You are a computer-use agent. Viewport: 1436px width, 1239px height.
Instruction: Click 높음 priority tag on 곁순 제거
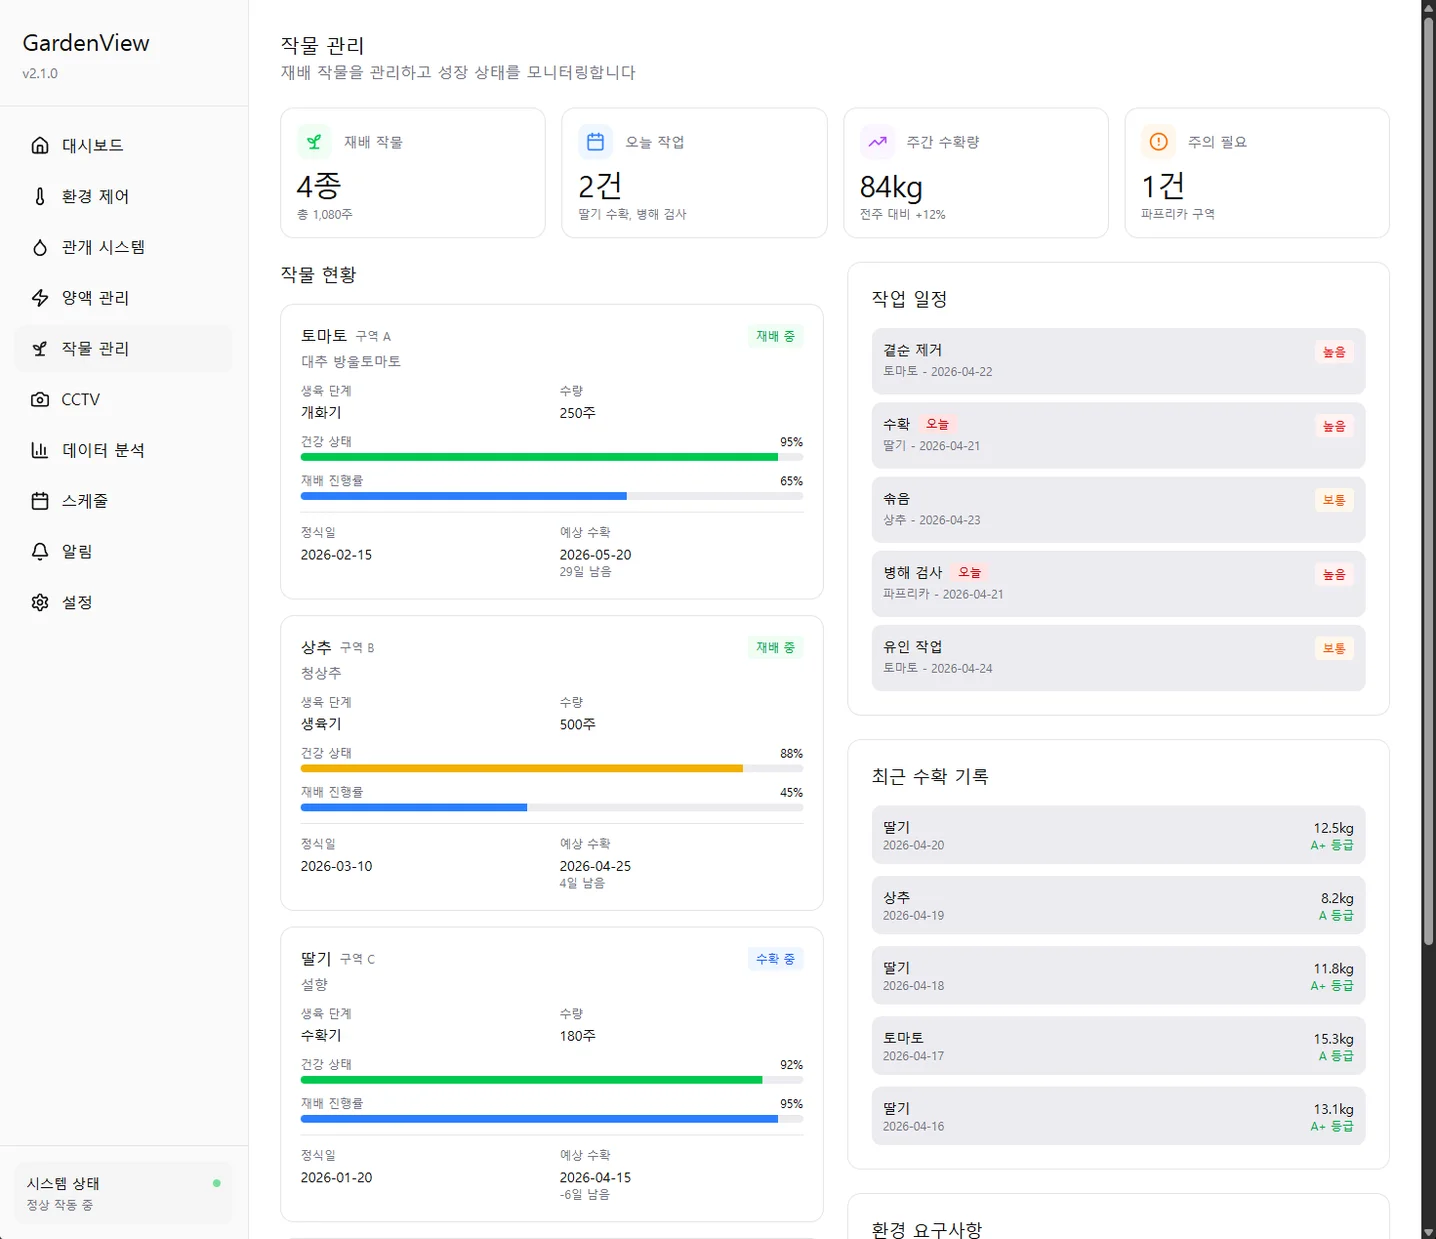tap(1334, 352)
